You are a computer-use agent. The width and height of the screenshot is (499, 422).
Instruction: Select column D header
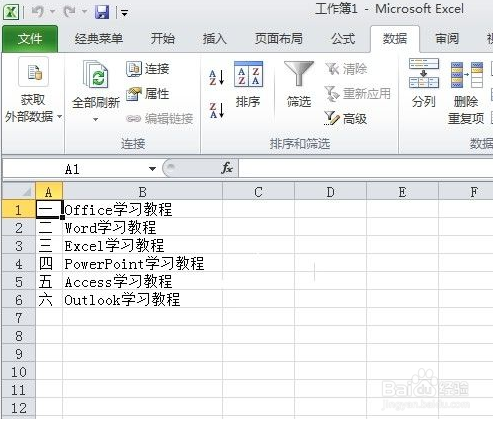tap(330, 191)
